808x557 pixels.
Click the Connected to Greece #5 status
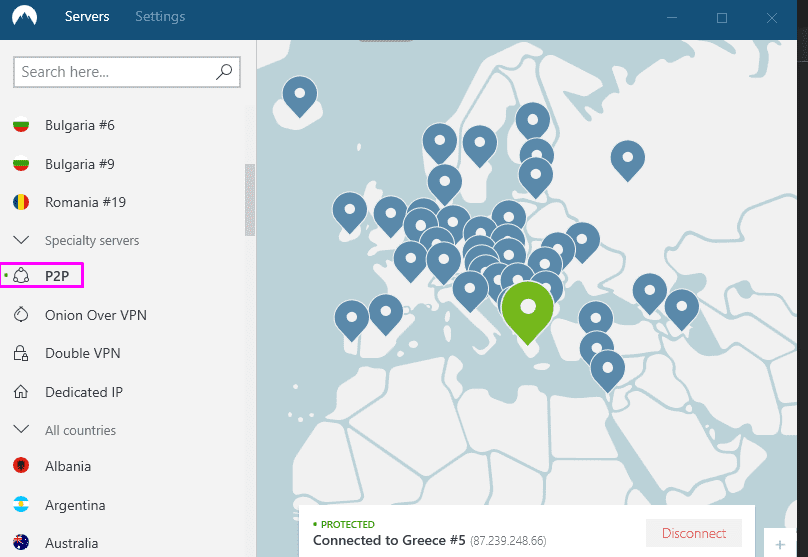tap(389, 540)
